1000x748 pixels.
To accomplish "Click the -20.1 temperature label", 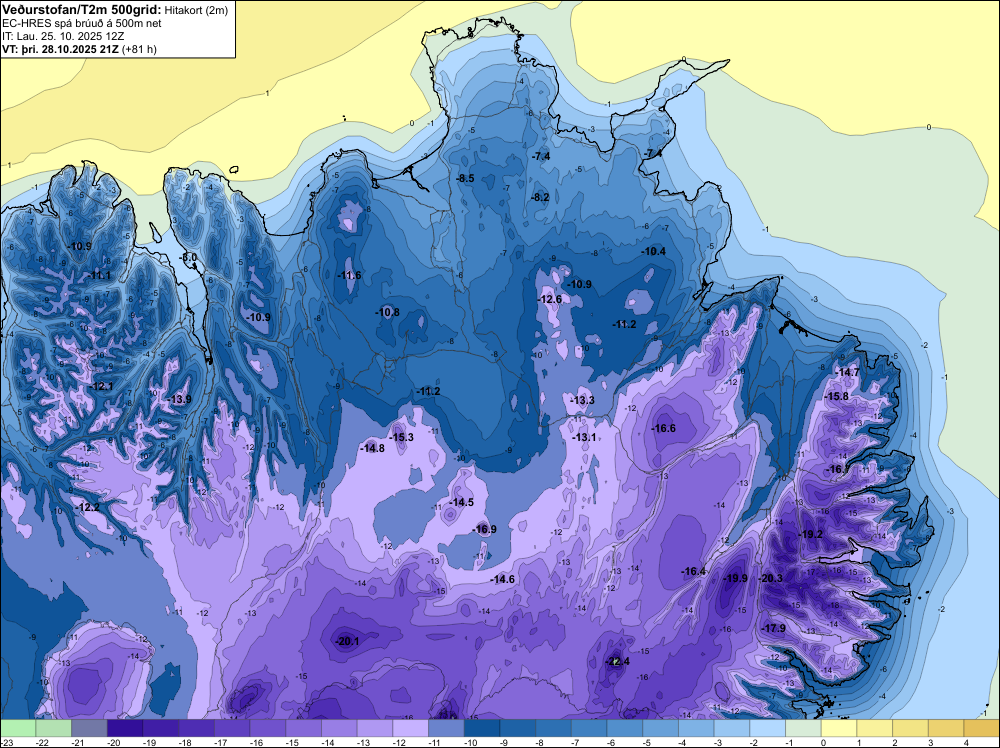I will coord(347,642).
